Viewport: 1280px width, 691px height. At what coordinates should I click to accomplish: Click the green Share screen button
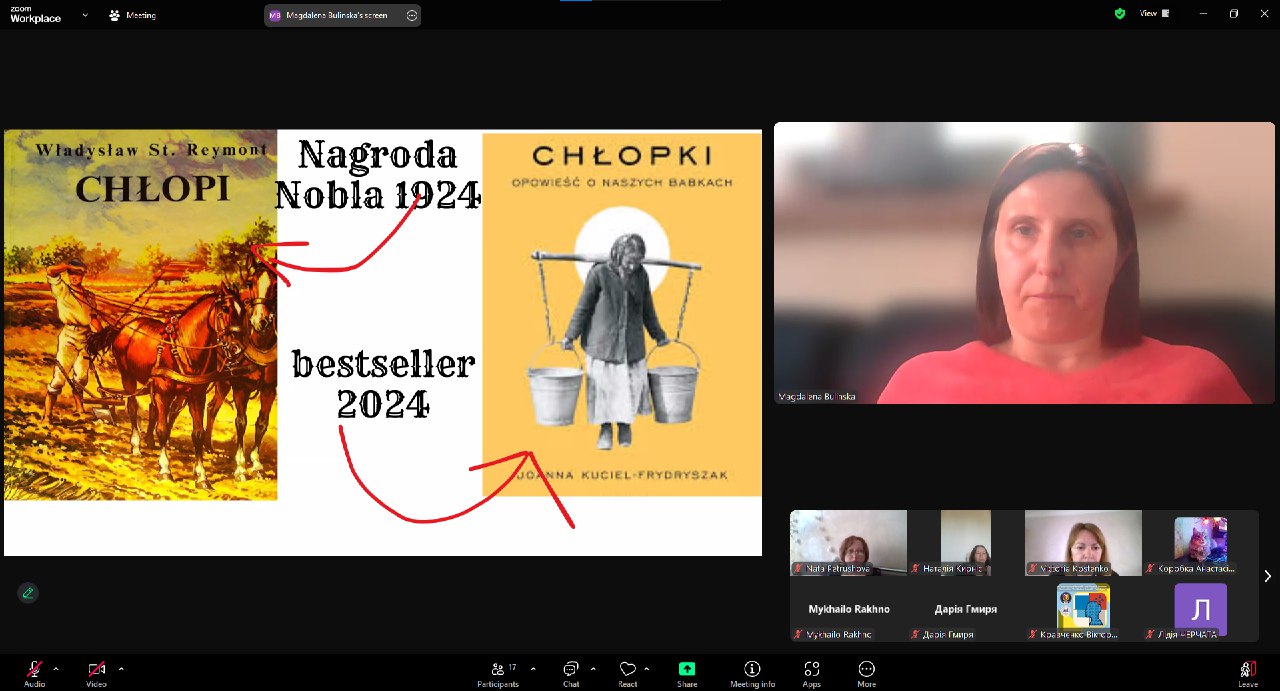click(687, 673)
